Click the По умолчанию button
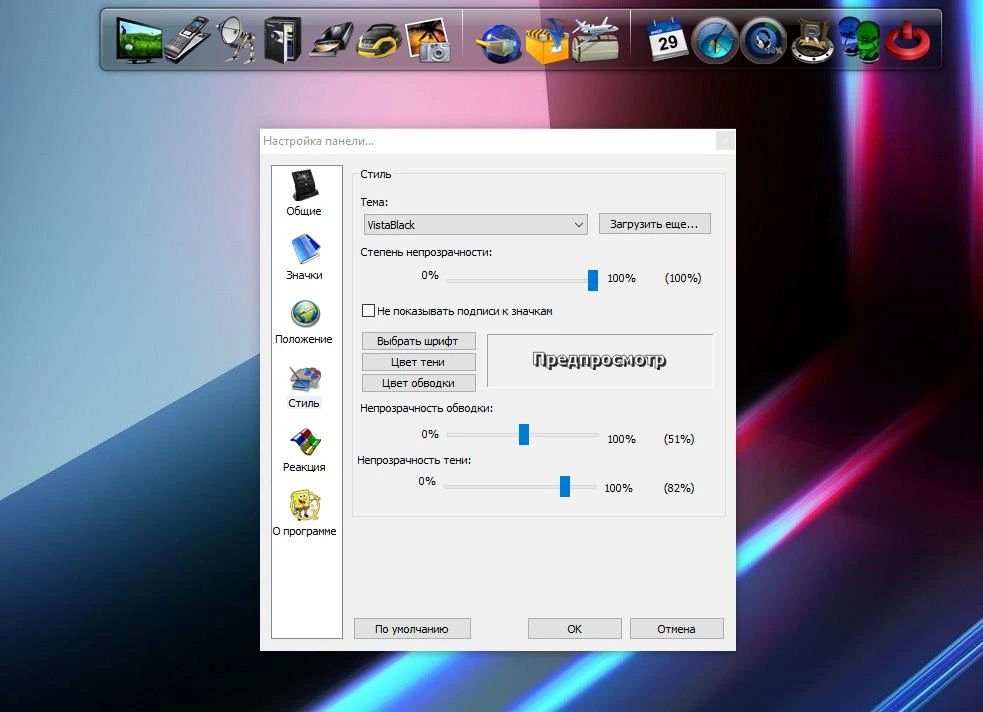This screenshot has width=983, height=712. [412, 629]
